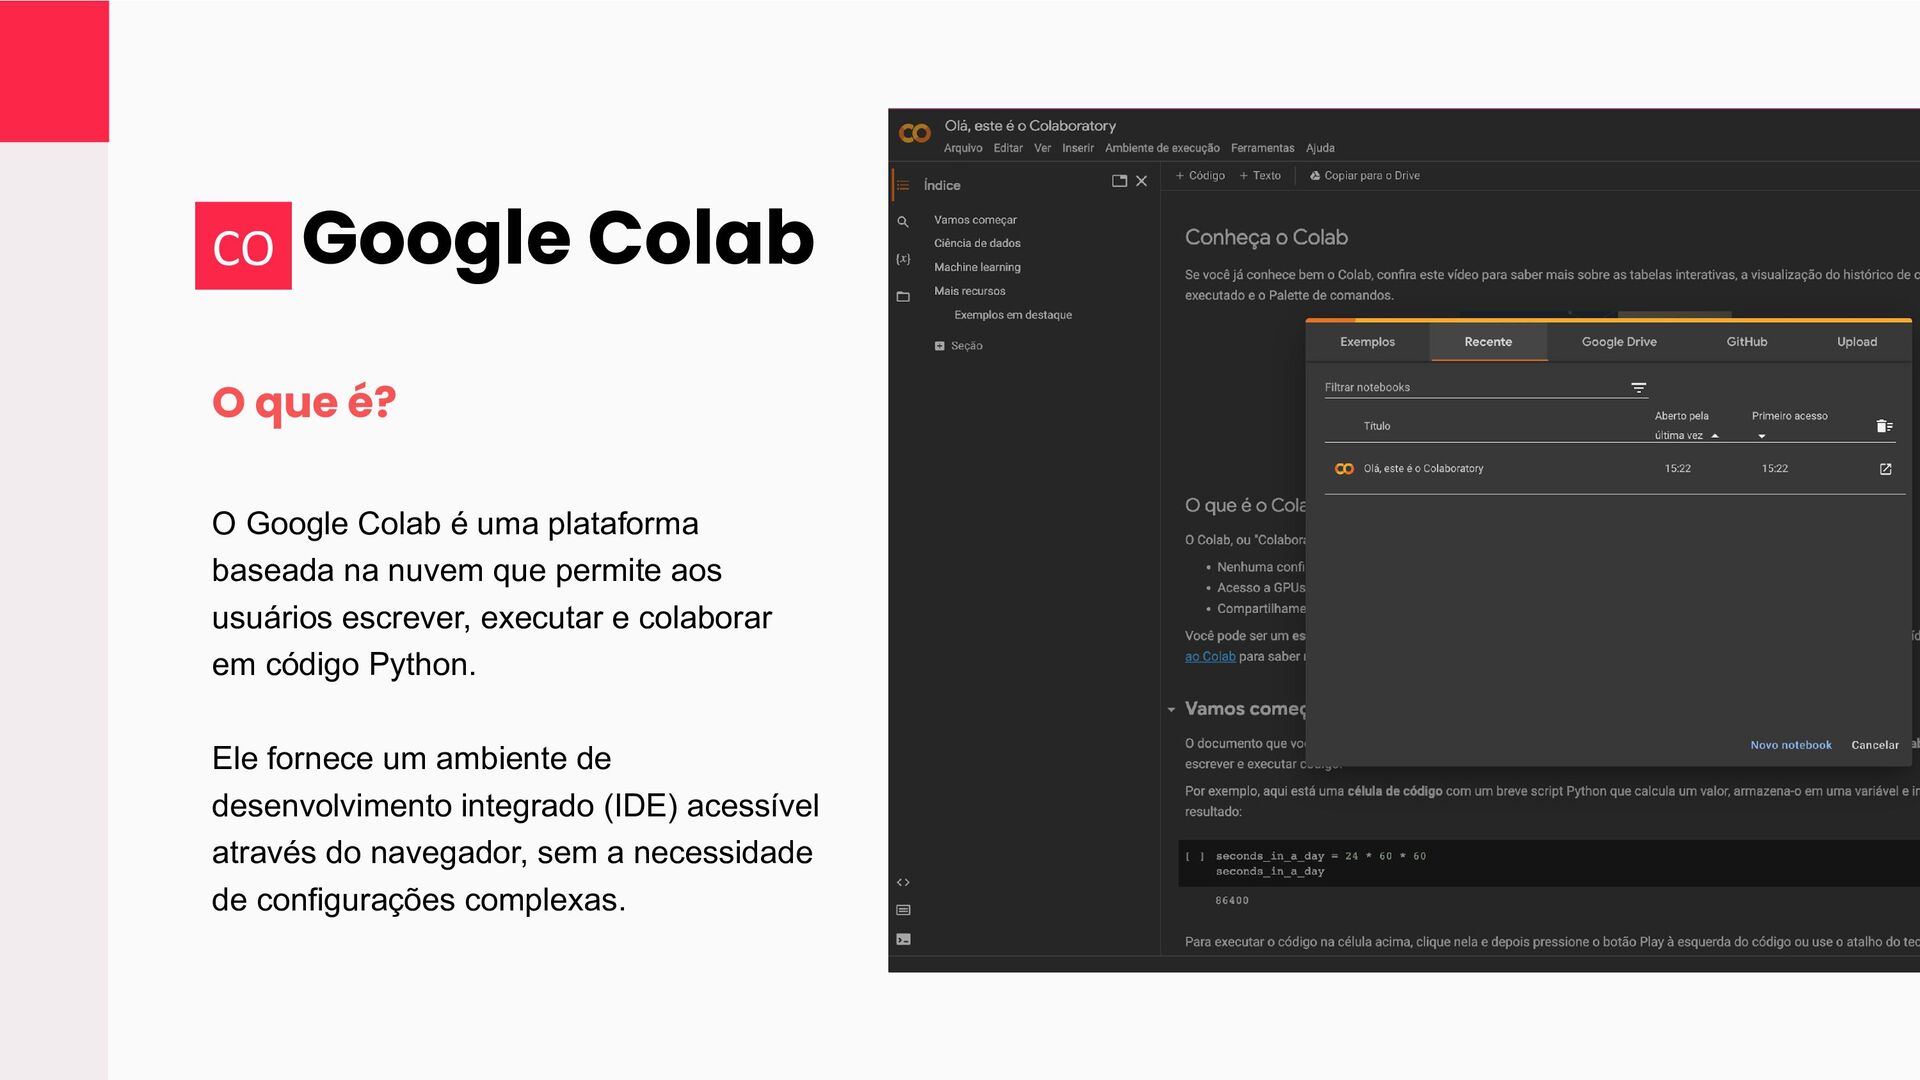The image size is (1920, 1080).
Task: Open the Ferramentas menu
Action: [1262, 148]
